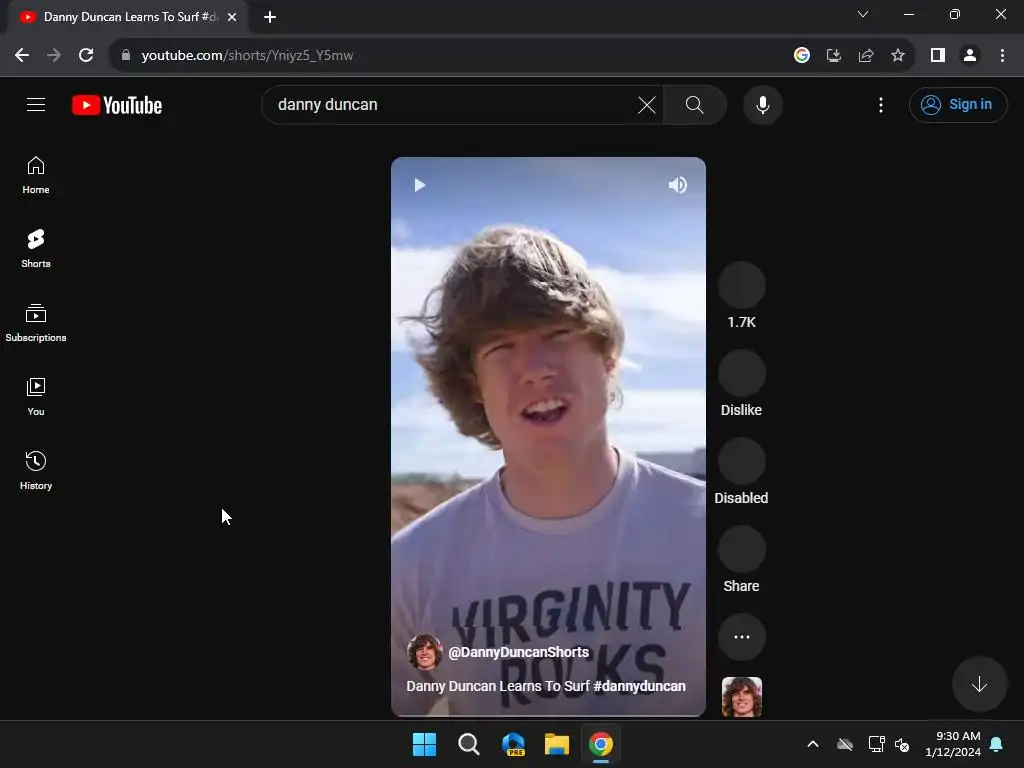Open Subscriptions in the sidebar
Screen dimensions: 1024x768
(x=36, y=323)
